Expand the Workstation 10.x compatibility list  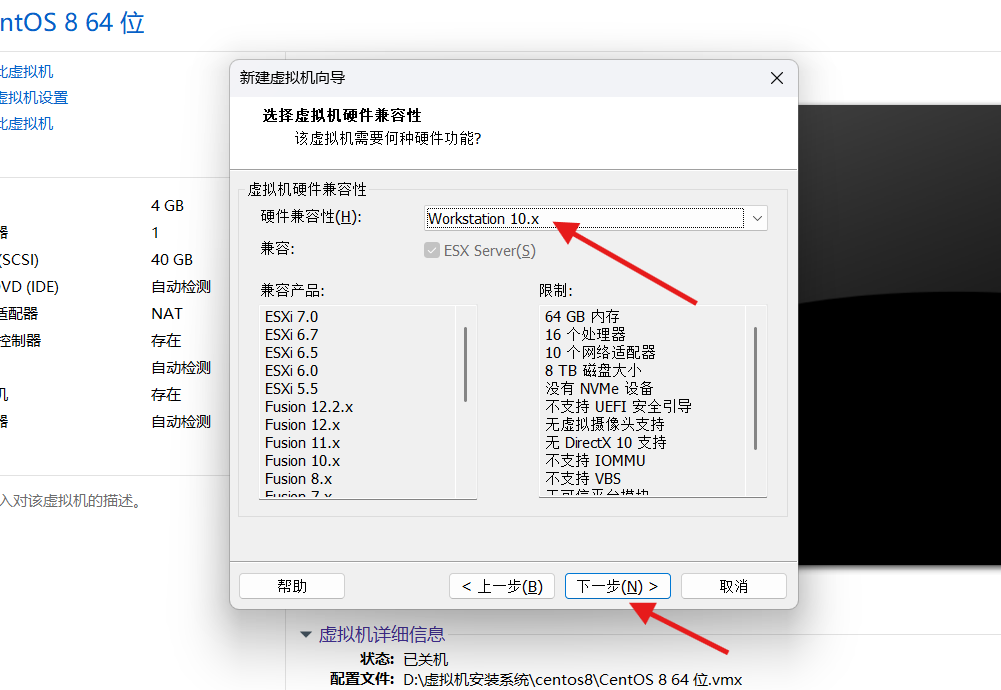[757, 218]
